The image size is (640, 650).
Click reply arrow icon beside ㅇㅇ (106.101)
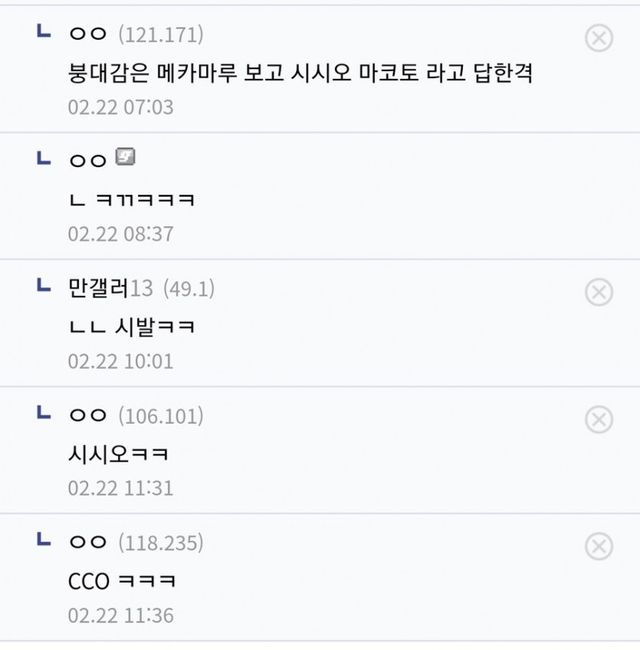coord(43,413)
